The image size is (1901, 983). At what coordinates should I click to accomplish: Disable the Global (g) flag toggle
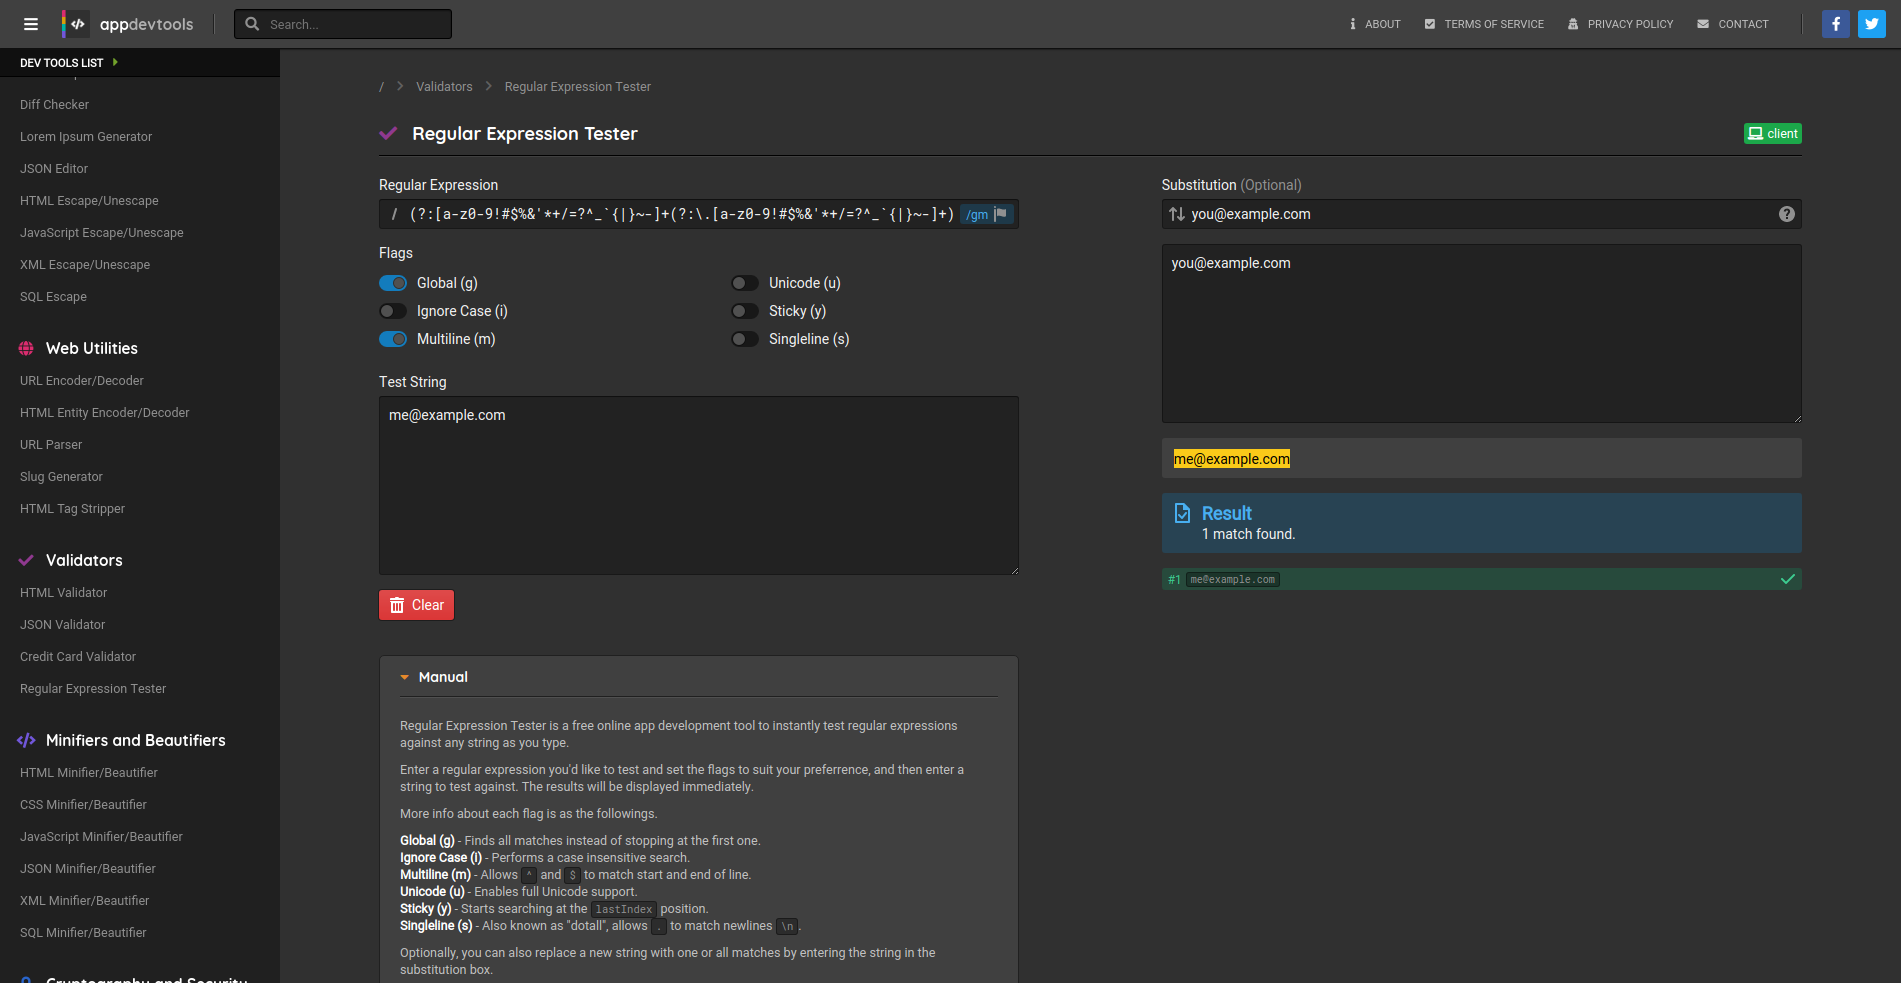393,283
